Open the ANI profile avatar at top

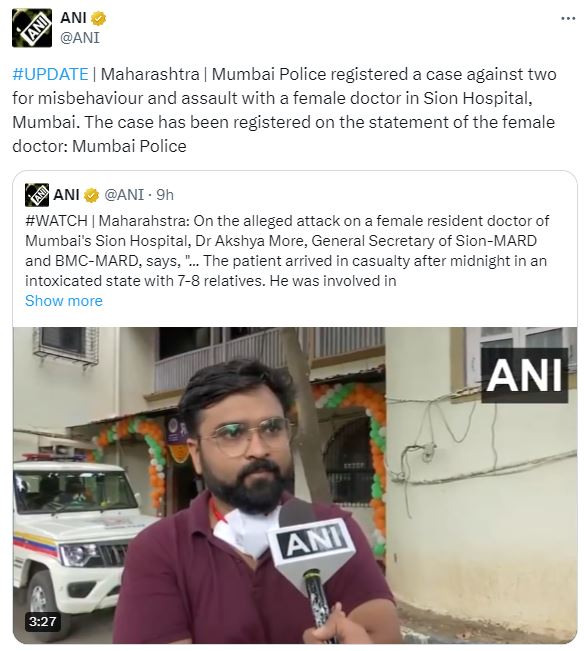pos(32,28)
